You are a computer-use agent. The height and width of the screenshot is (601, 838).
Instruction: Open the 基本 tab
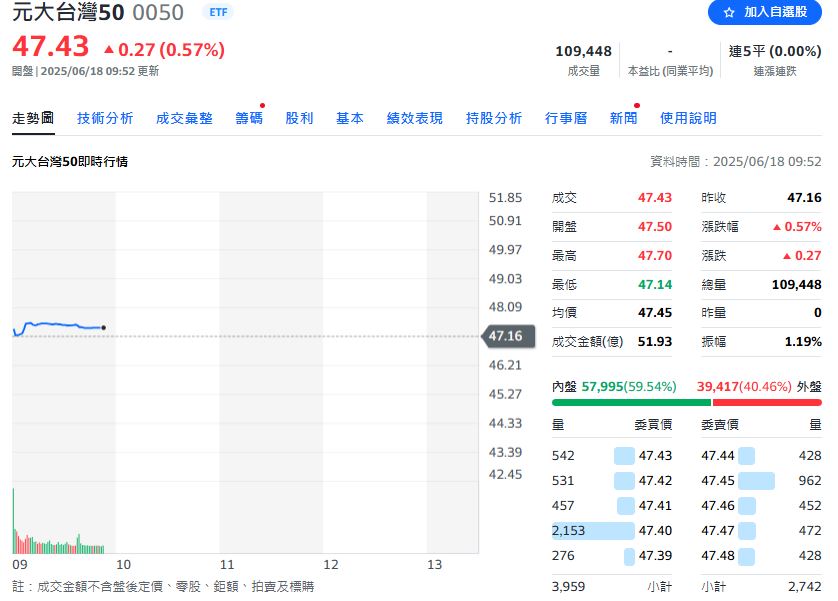[x=350, y=118]
